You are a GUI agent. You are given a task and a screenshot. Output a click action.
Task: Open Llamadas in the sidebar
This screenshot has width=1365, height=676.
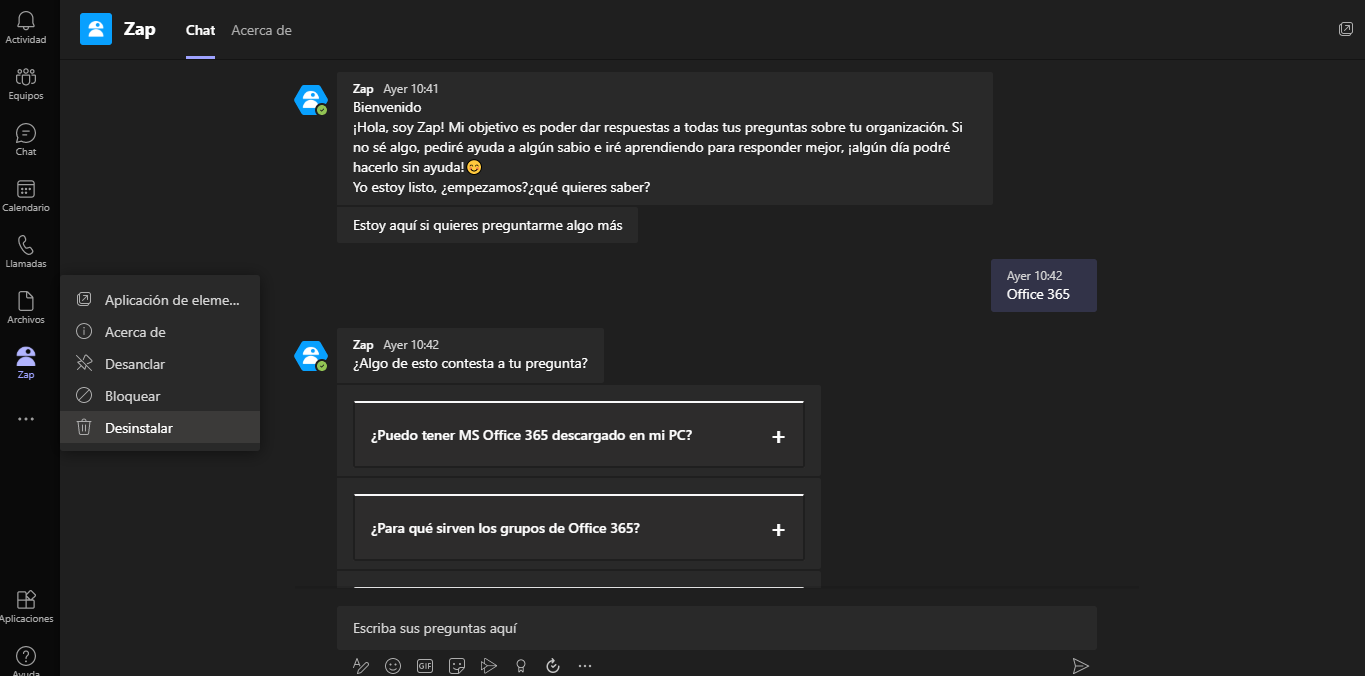(x=26, y=252)
